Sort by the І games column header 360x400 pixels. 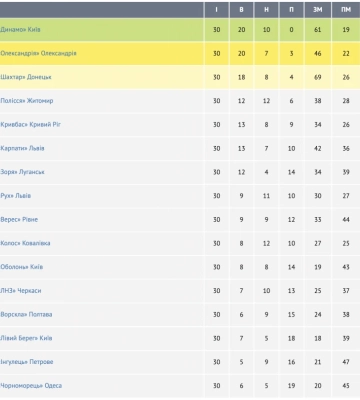(x=217, y=10)
